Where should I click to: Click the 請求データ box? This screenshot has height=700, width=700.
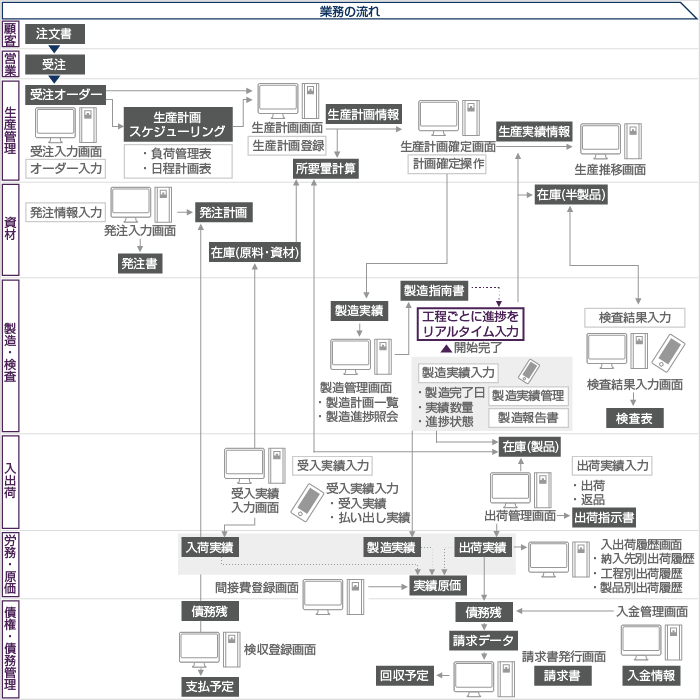click(x=483, y=641)
